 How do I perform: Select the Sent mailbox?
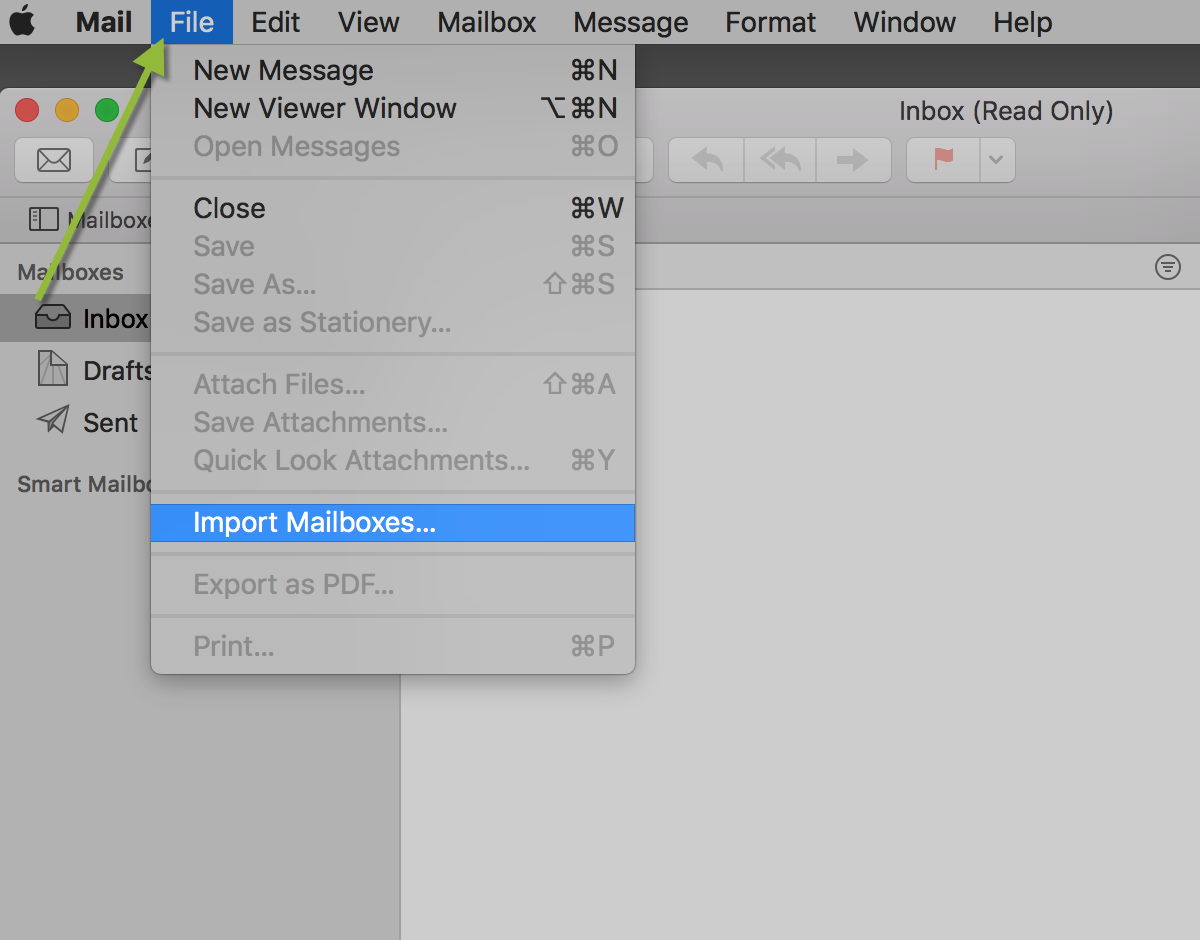point(108,421)
